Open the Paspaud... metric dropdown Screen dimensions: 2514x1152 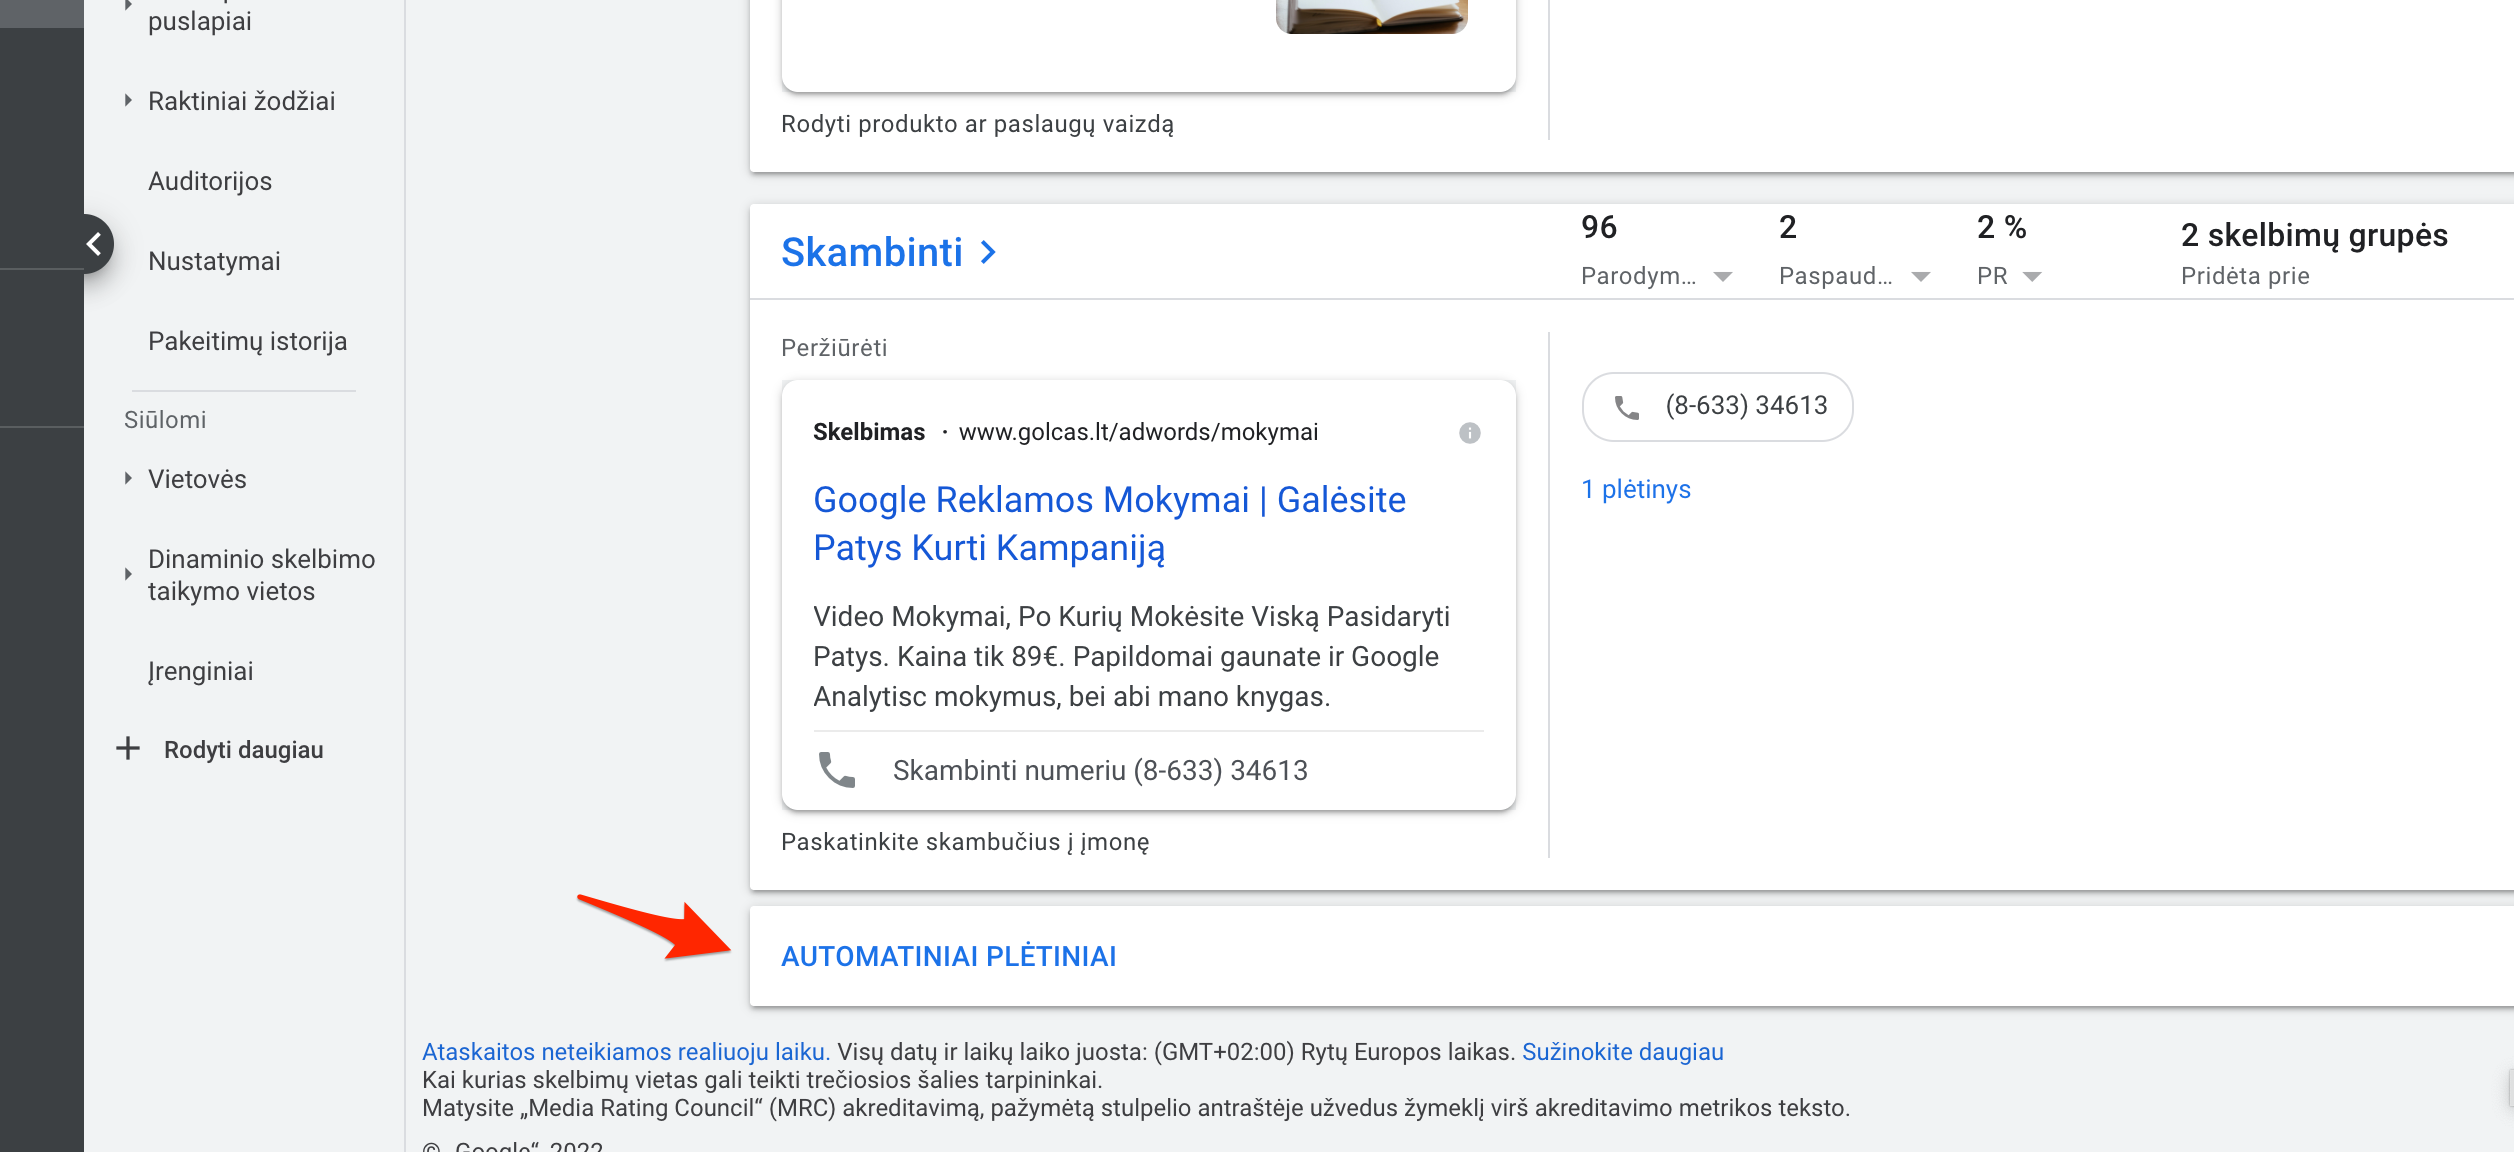(x=1921, y=277)
